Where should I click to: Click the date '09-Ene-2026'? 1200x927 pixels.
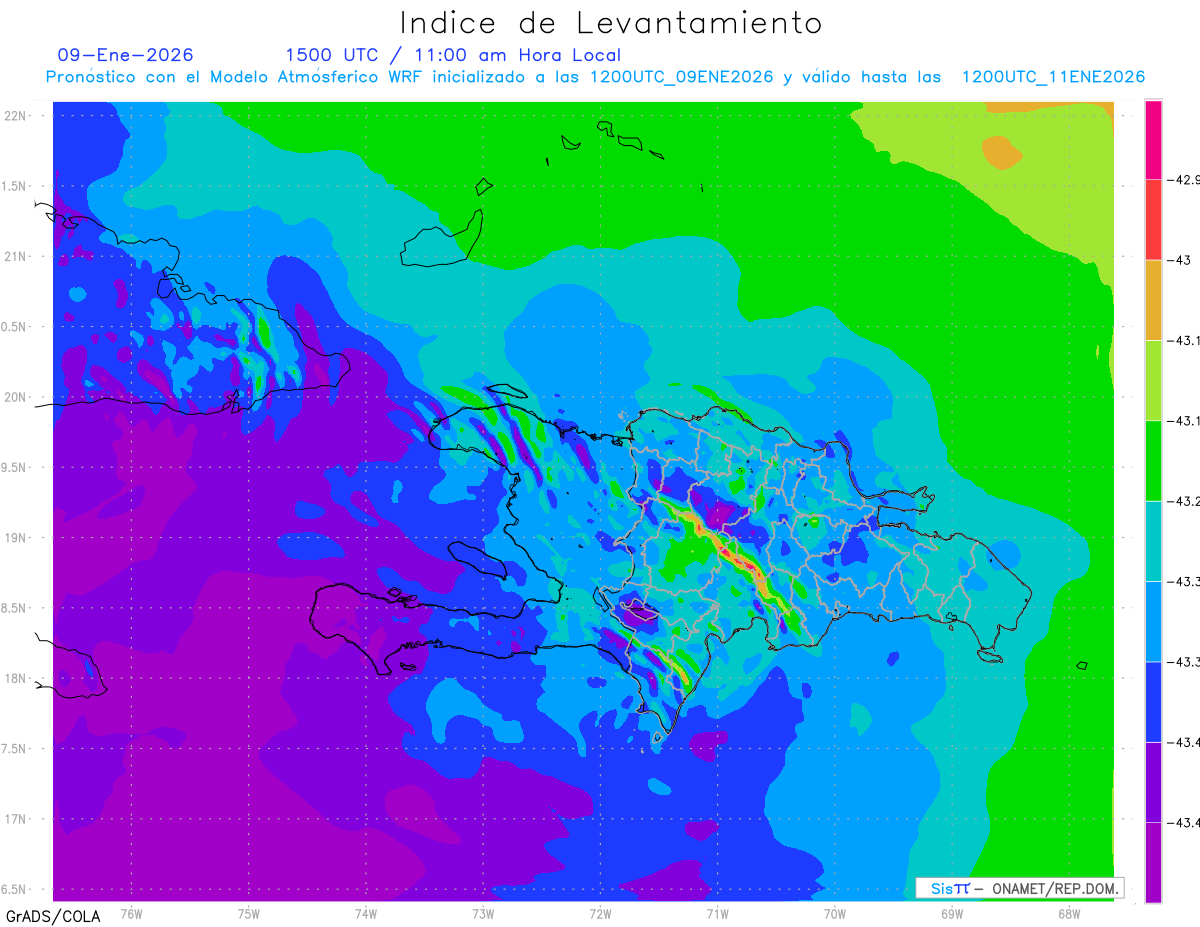pyautogui.click(x=126, y=55)
